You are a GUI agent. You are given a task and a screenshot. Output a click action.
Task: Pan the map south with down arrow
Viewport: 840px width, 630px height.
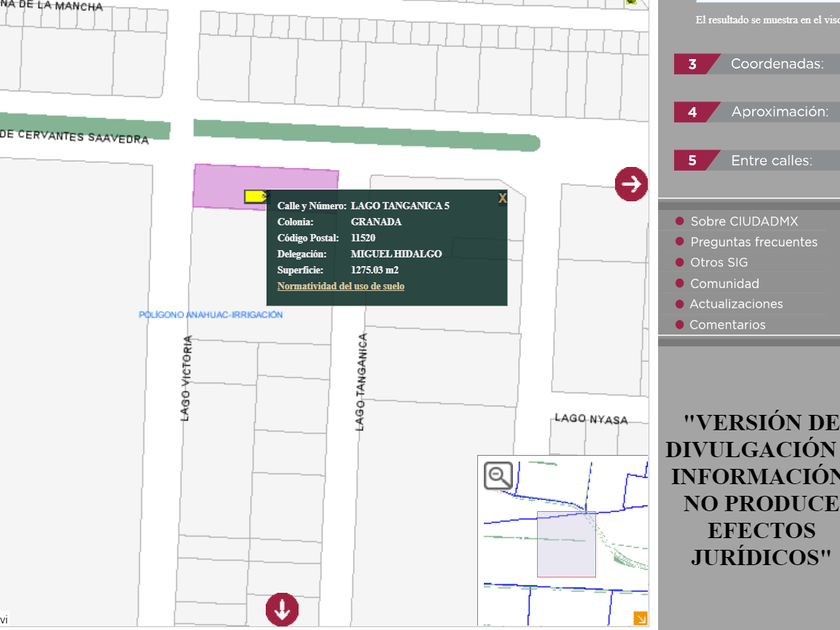point(281,608)
